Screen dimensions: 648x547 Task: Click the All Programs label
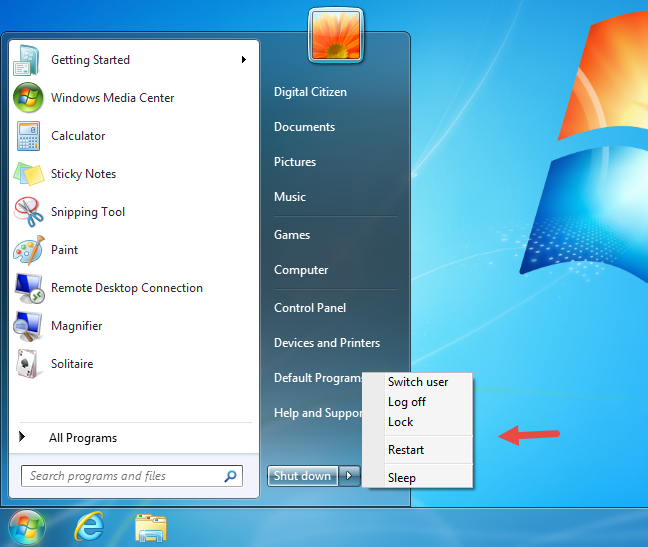pyautogui.click(x=83, y=438)
